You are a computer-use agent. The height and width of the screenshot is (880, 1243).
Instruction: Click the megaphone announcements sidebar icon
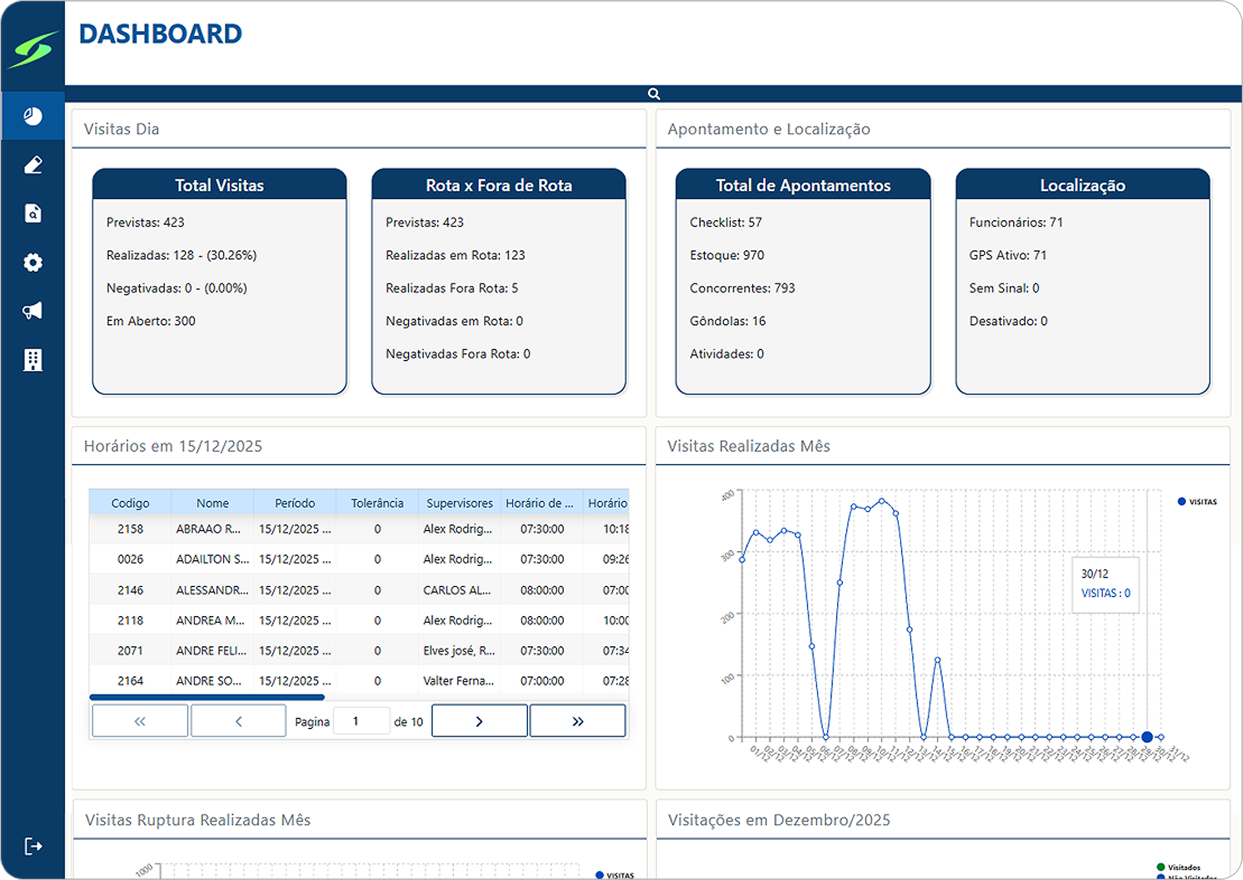click(x=33, y=311)
